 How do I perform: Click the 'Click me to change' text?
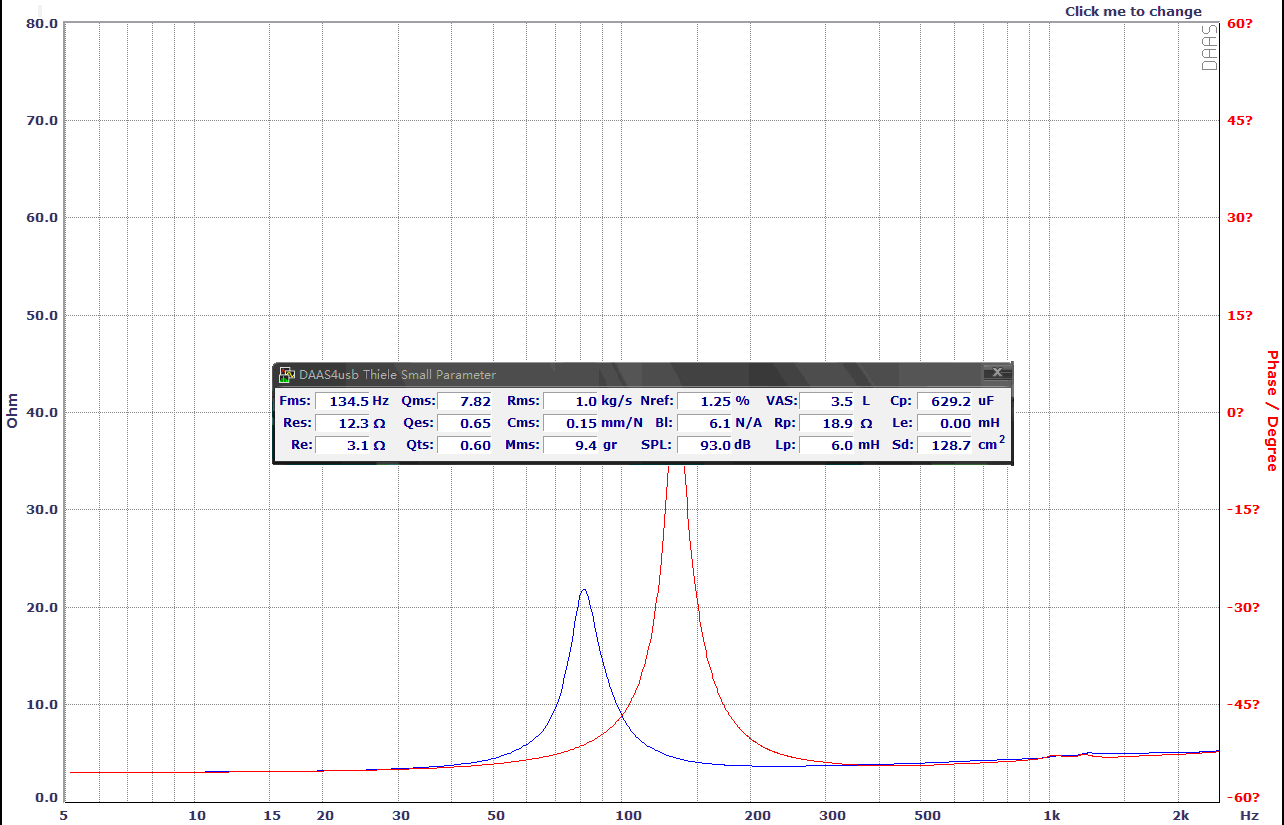click(x=1133, y=12)
